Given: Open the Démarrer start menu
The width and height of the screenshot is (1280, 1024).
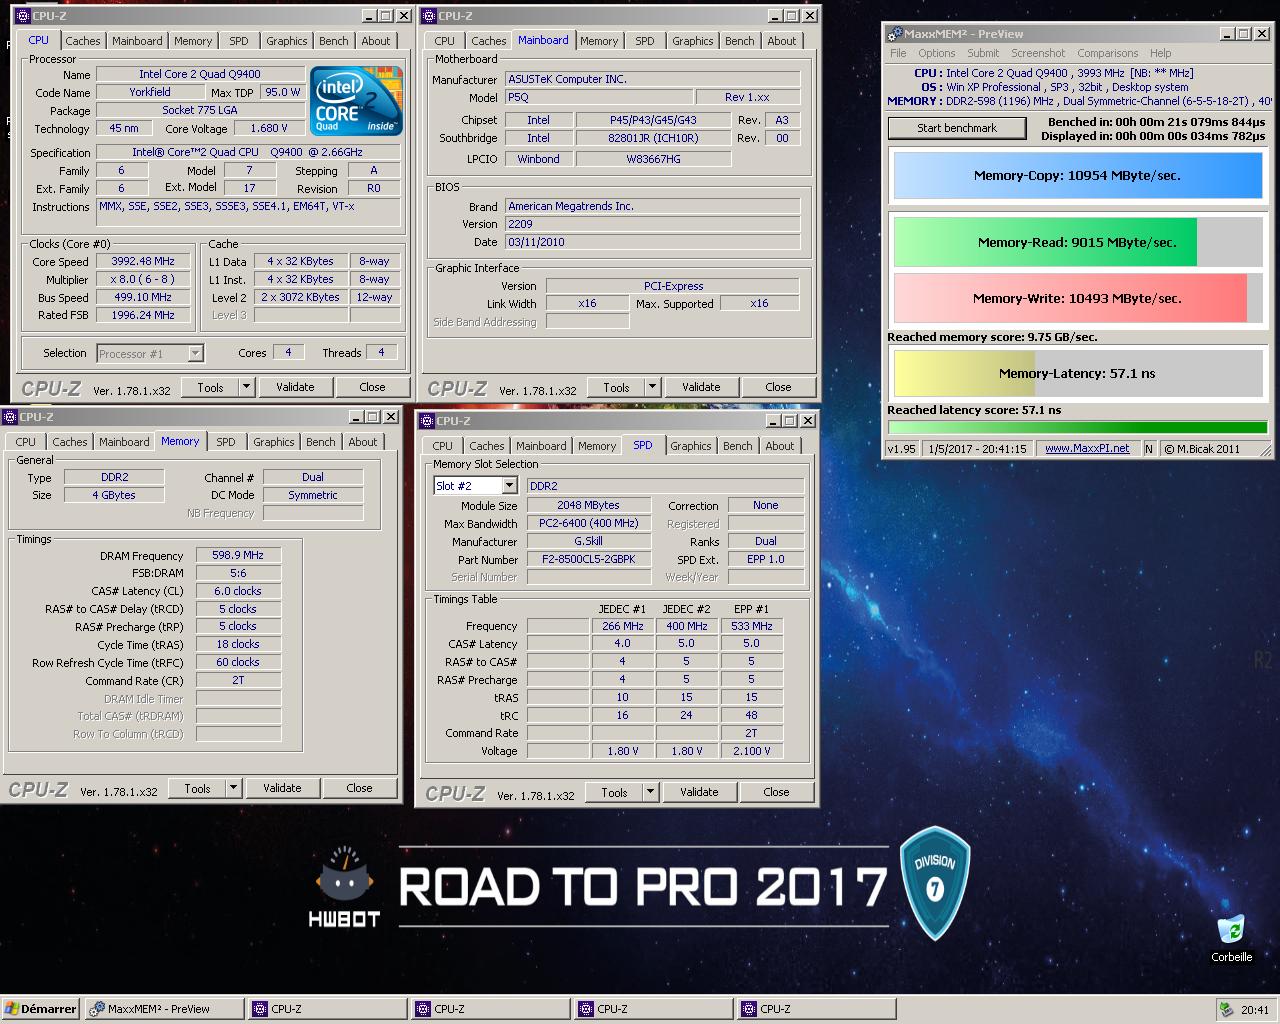Looking at the screenshot, I should tap(40, 1009).
